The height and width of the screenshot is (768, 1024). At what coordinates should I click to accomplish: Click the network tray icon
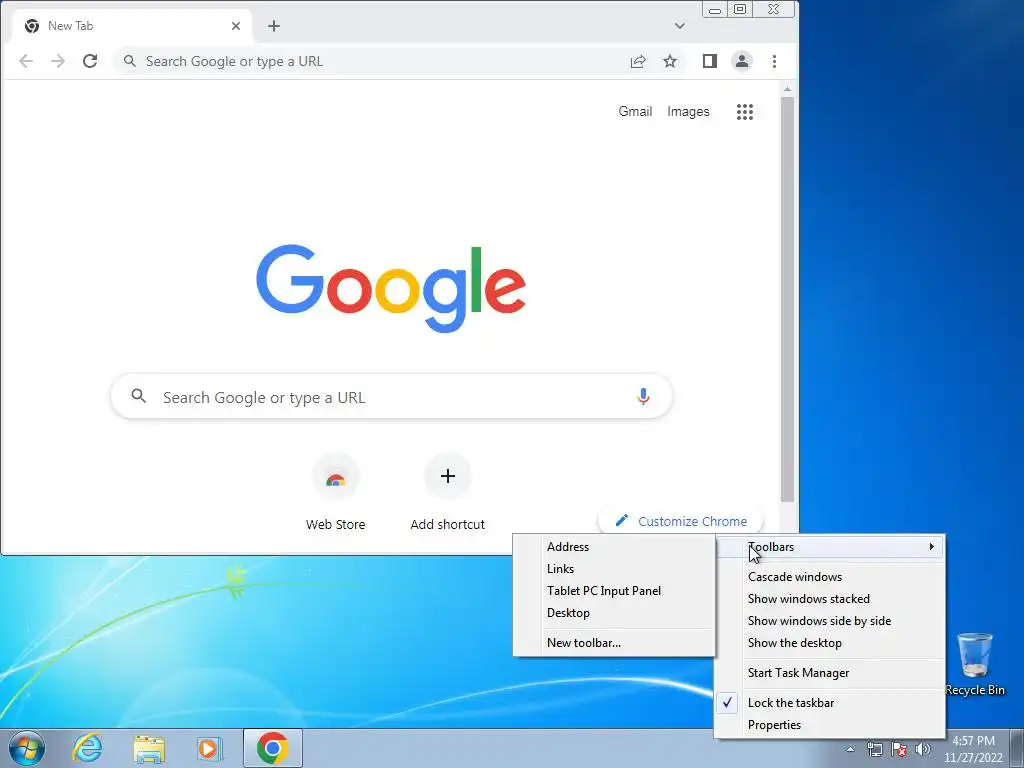(874, 749)
